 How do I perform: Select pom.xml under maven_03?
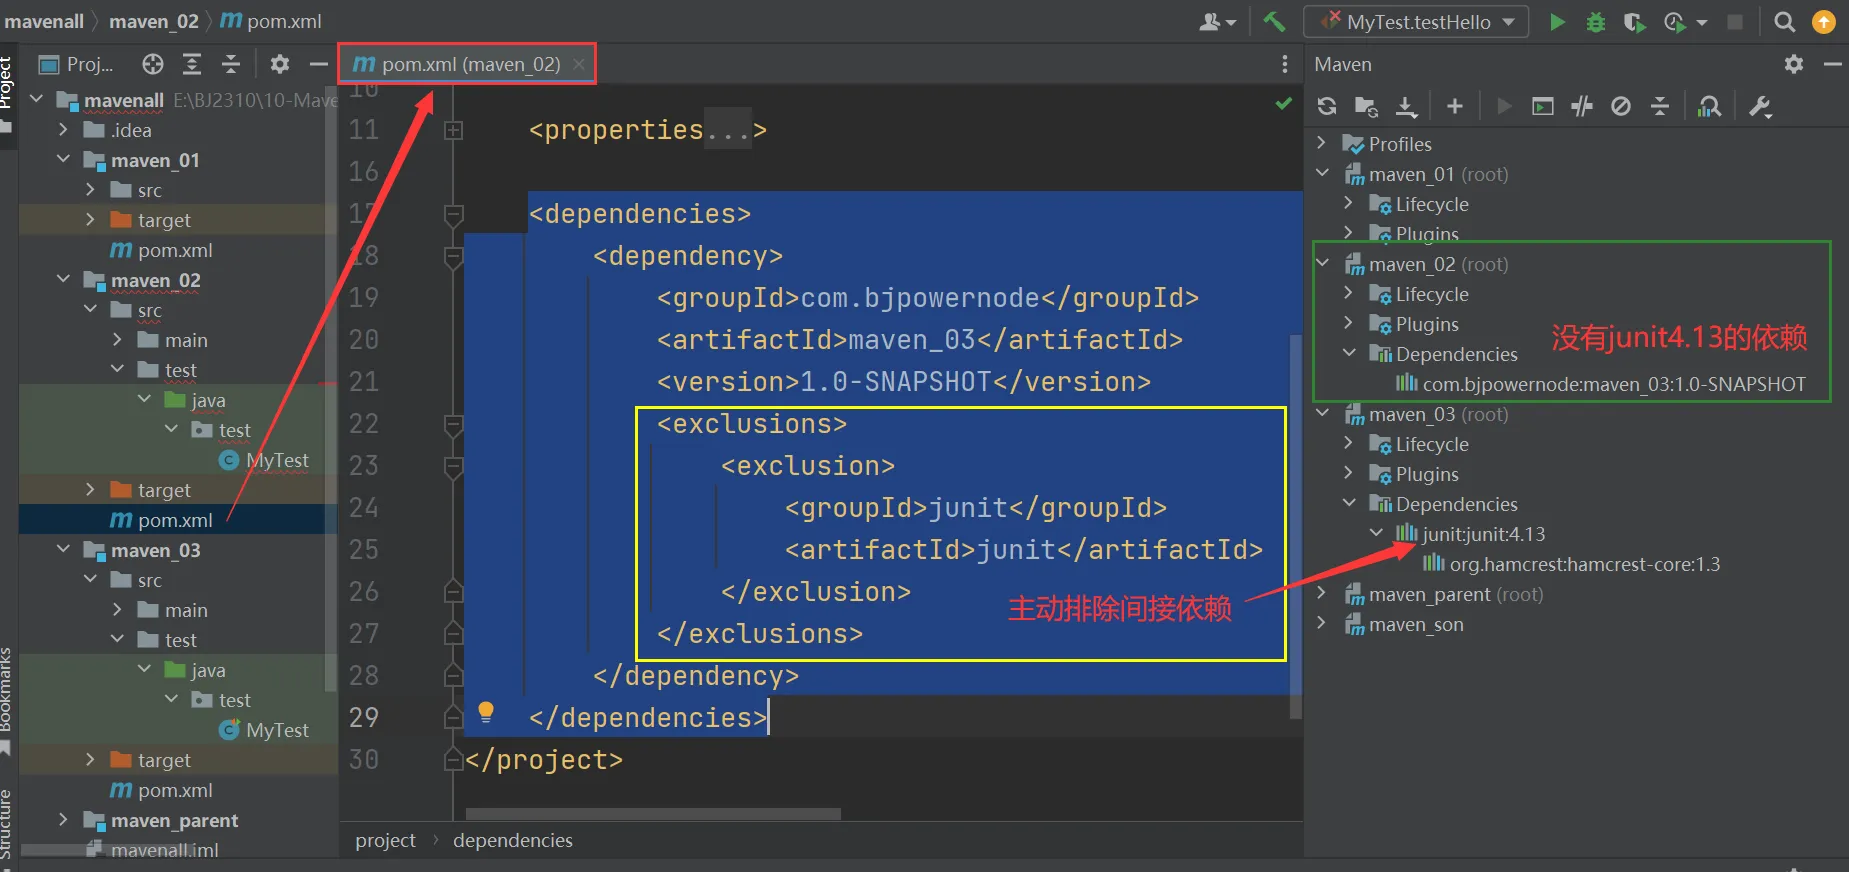174,790
